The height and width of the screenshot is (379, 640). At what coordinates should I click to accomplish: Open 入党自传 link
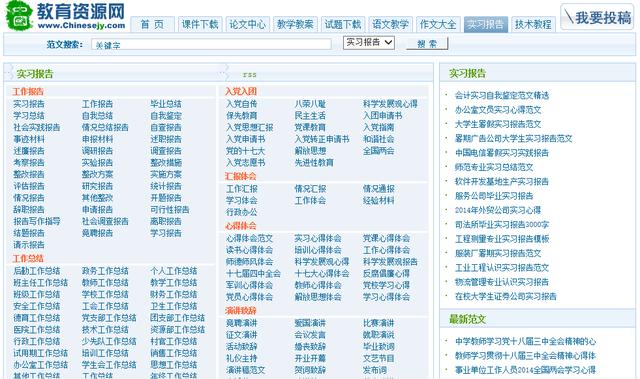(x=242, y=104)
